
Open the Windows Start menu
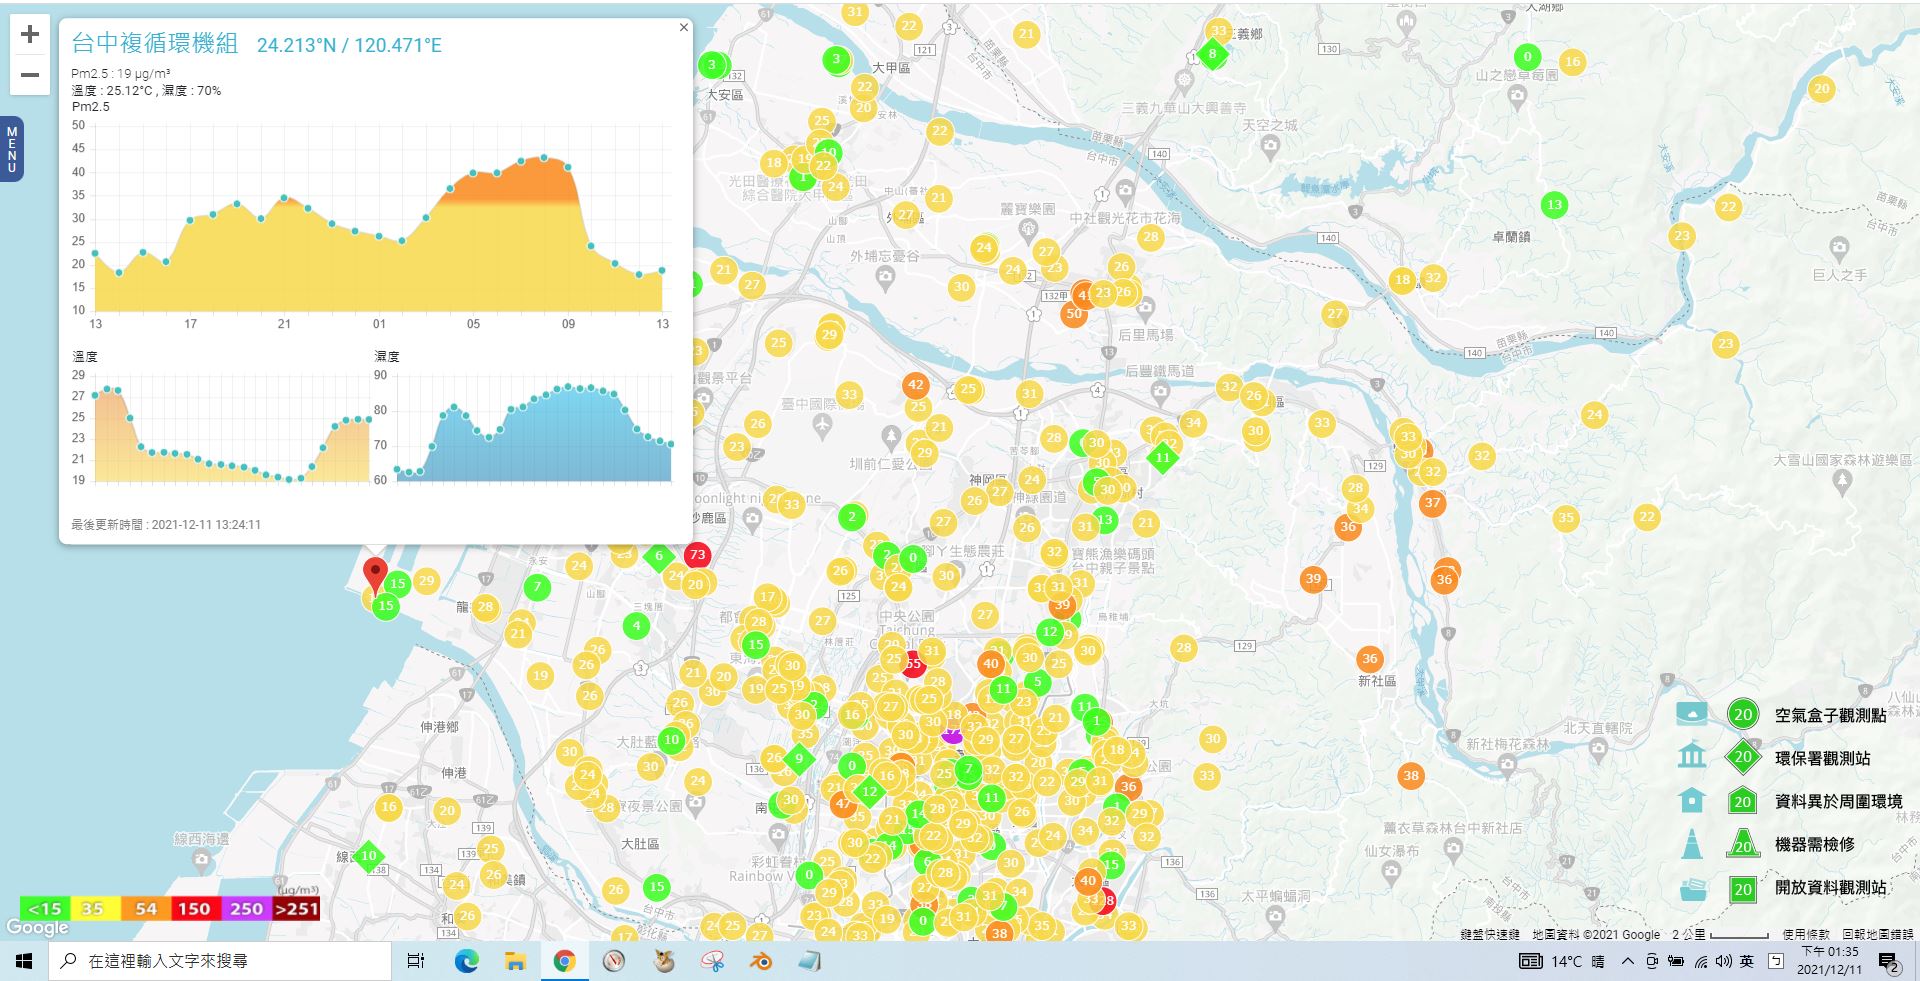24,961
